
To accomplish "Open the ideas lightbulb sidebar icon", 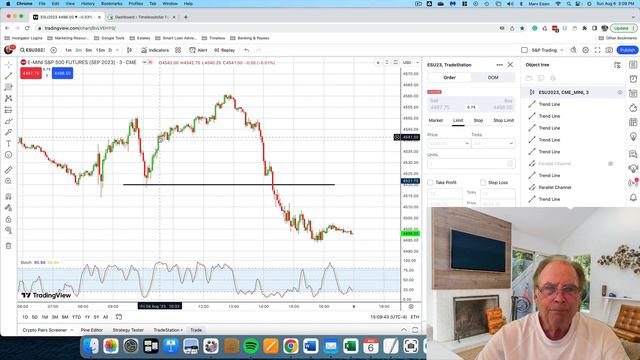I will point(633,137).
